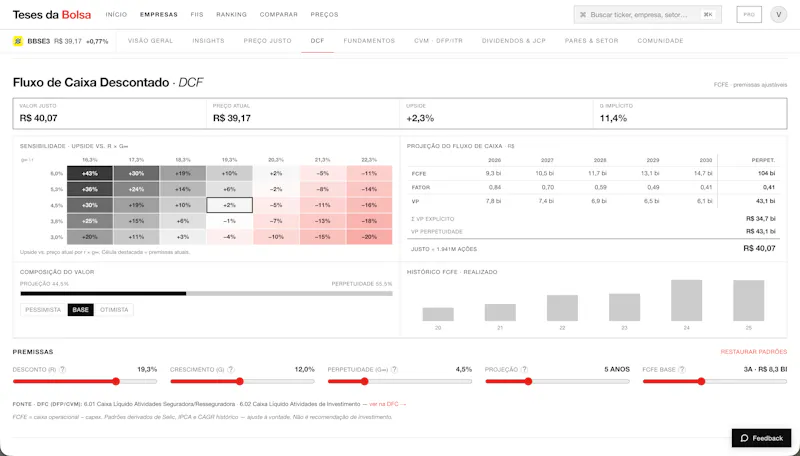The height and width of the screenshot is (456, 800).
Task: Click the composition do valor progress bar
Action: pyautogui.click(x=206, y=293)
